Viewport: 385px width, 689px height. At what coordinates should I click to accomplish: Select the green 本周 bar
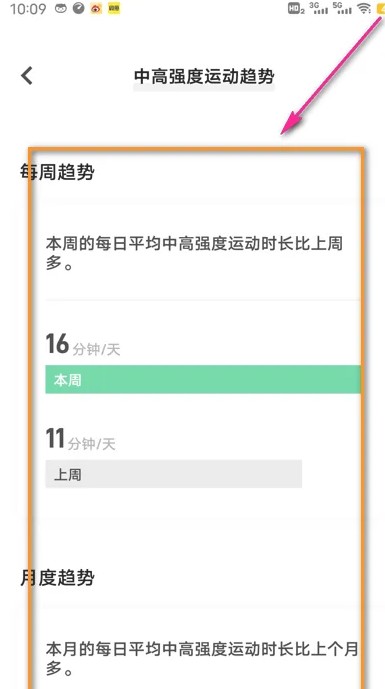point(203,379)
